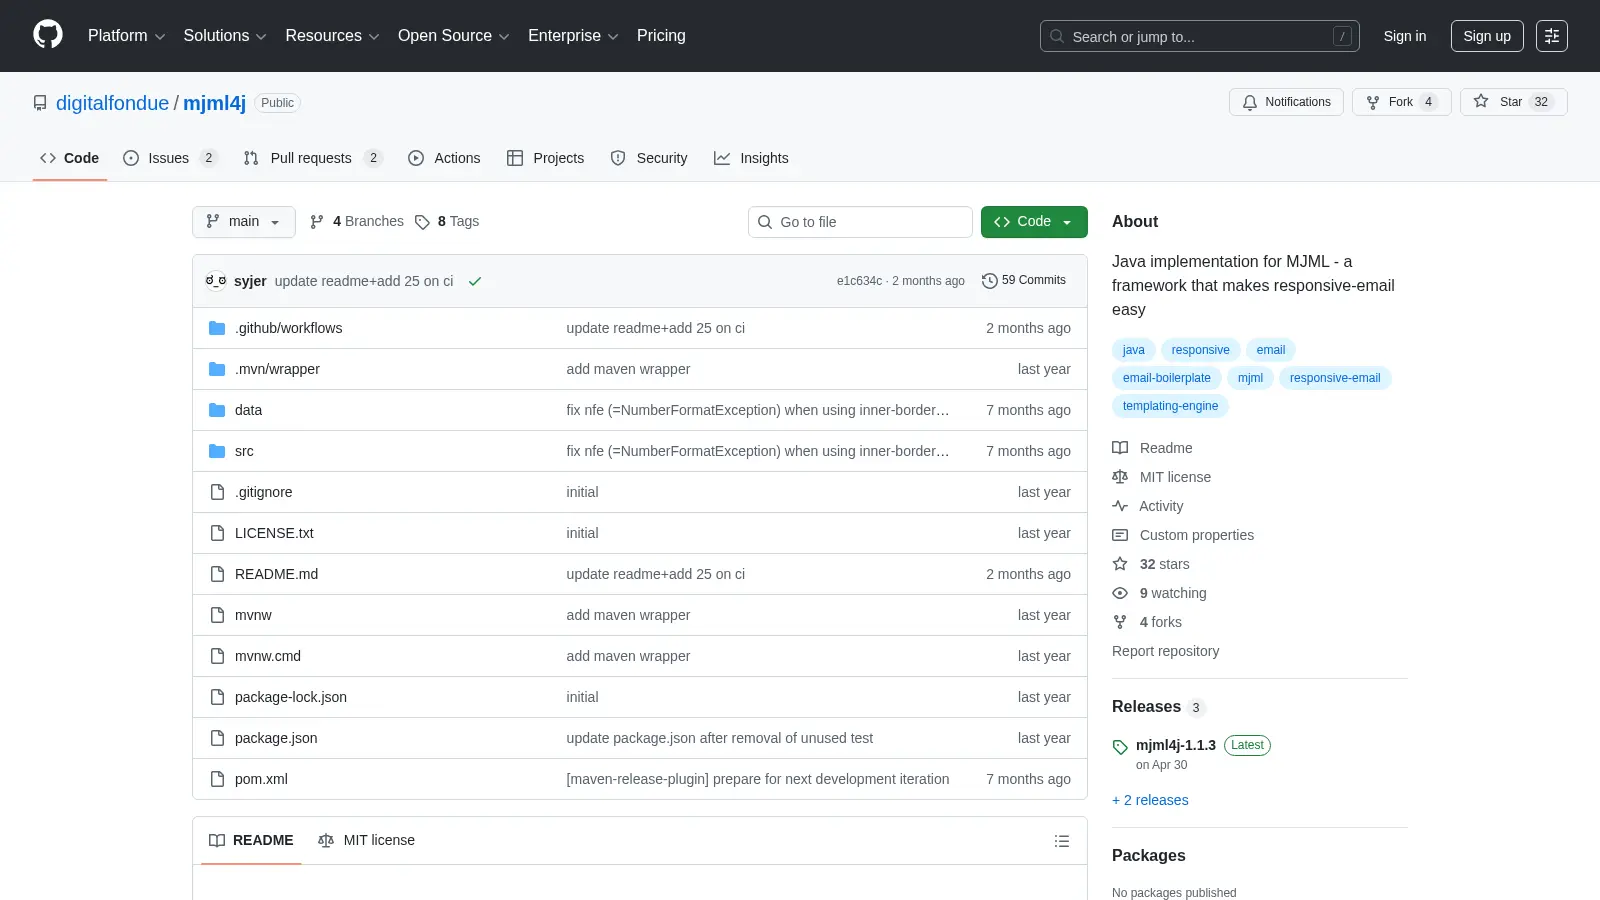Switch to the Projects tab
The height and width of the screenshot is (900, 1600).
545,158
